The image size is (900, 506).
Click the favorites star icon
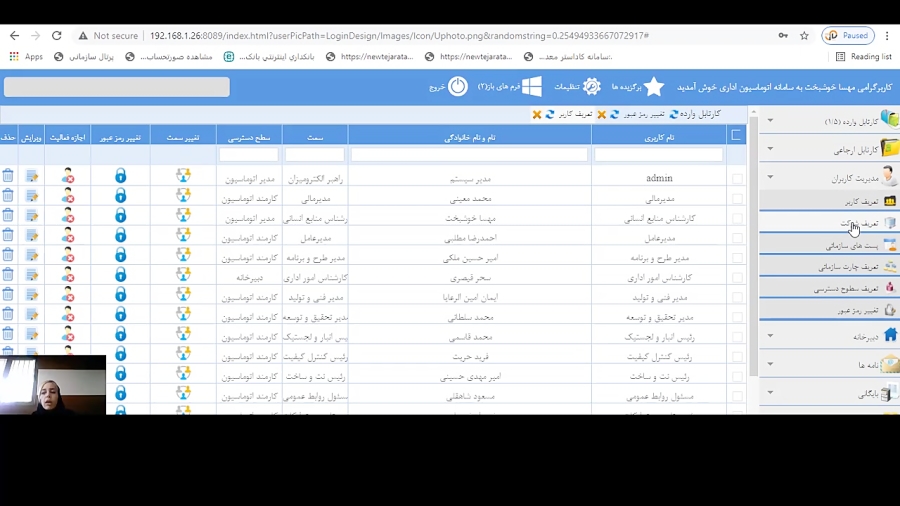tap(654, 87)
